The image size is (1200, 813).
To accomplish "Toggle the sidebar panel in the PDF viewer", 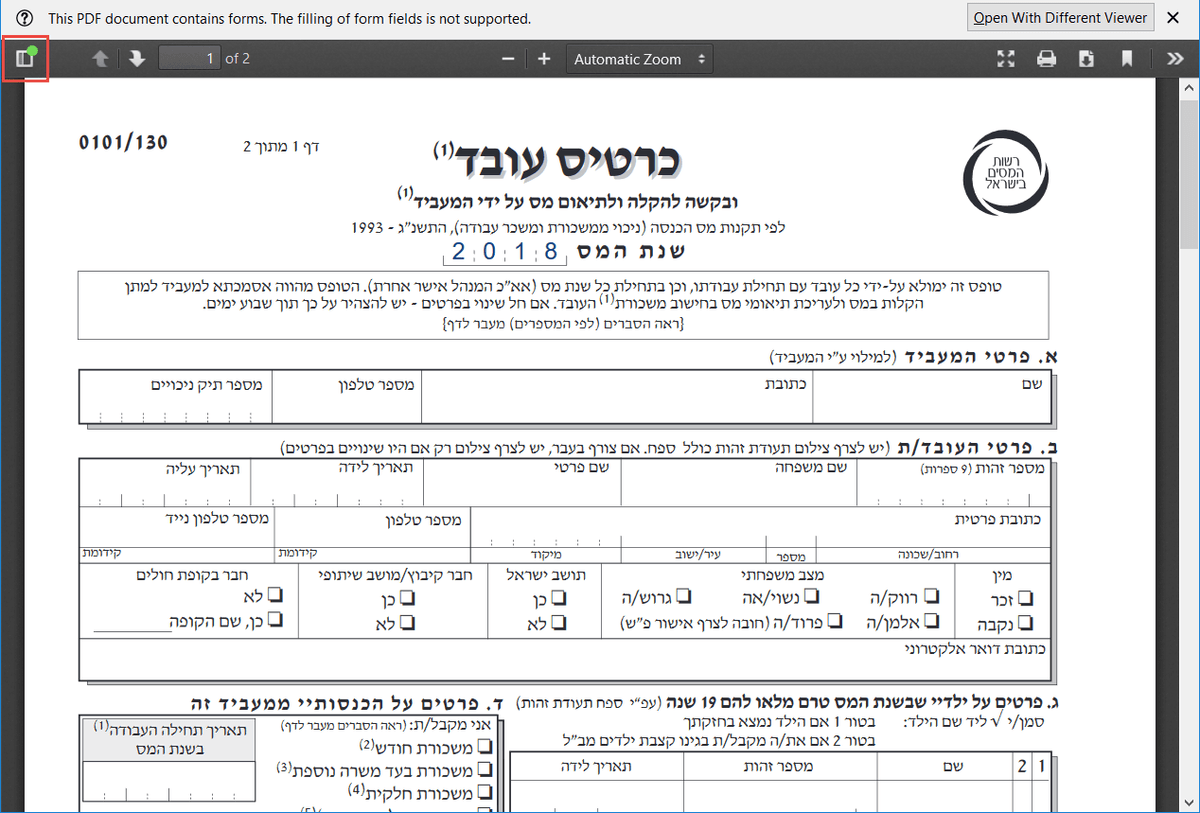I will 25,58.
